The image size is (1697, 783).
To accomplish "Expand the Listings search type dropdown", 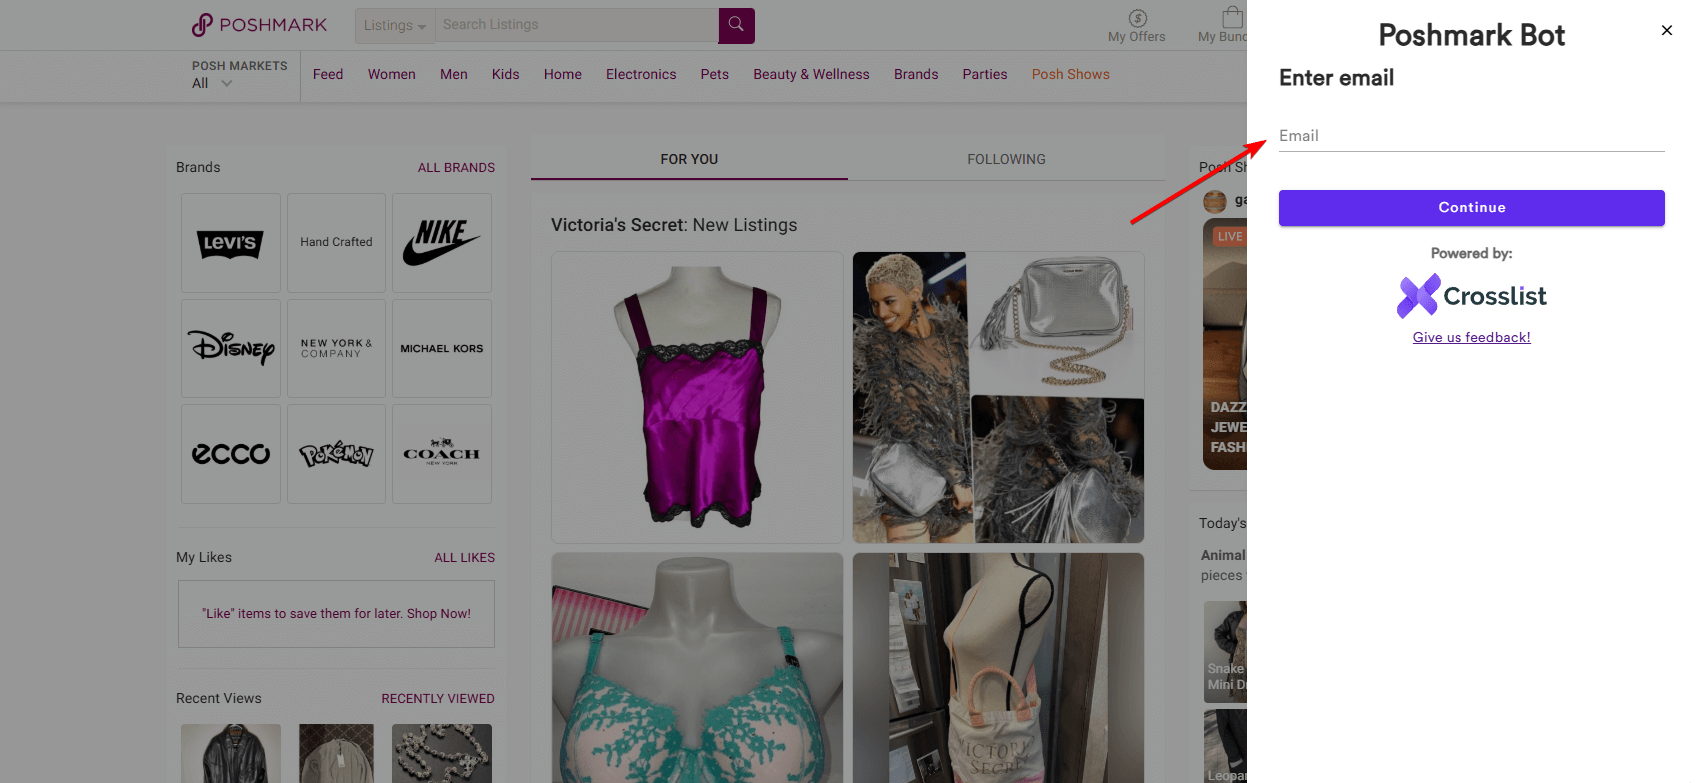I will tap(395, 25).
